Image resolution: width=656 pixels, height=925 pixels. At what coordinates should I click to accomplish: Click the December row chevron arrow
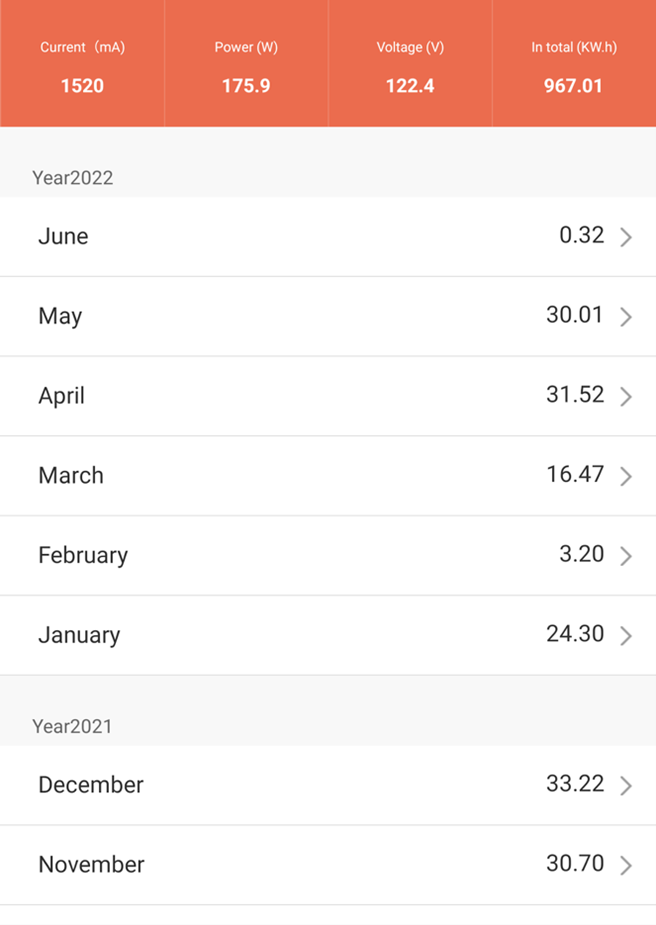click(626, 786)
